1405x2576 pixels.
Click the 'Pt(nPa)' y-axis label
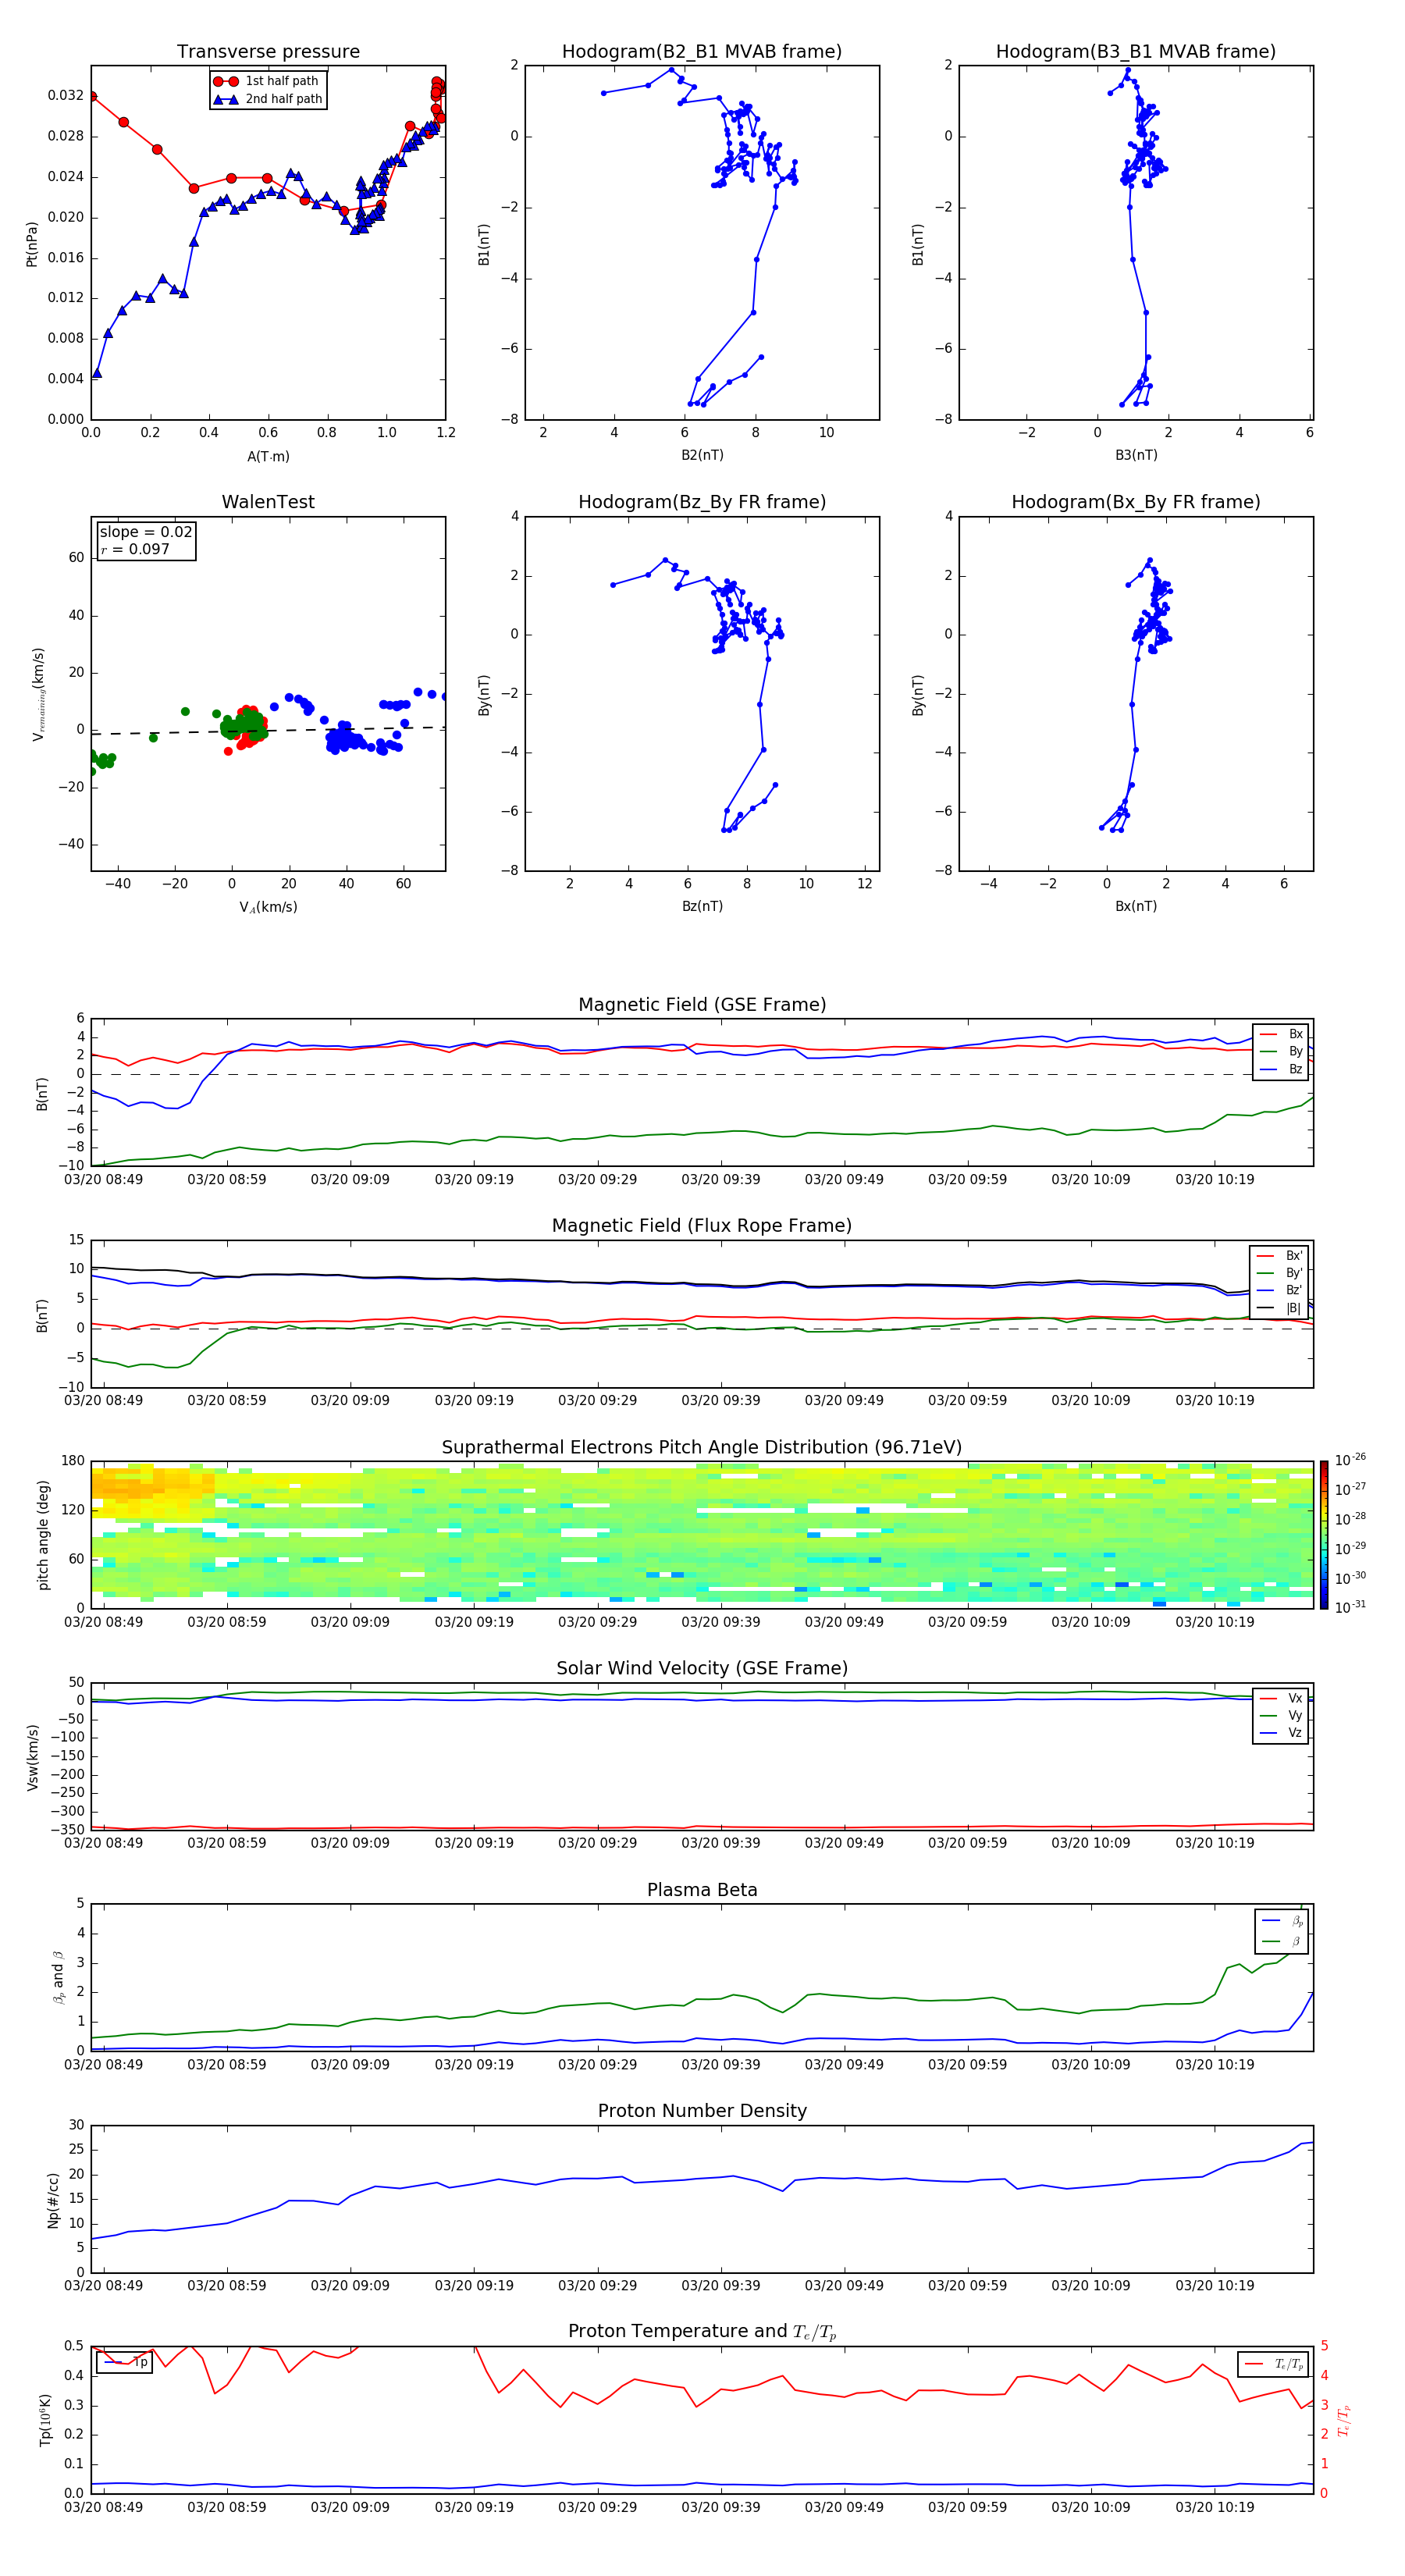point(31,243)
